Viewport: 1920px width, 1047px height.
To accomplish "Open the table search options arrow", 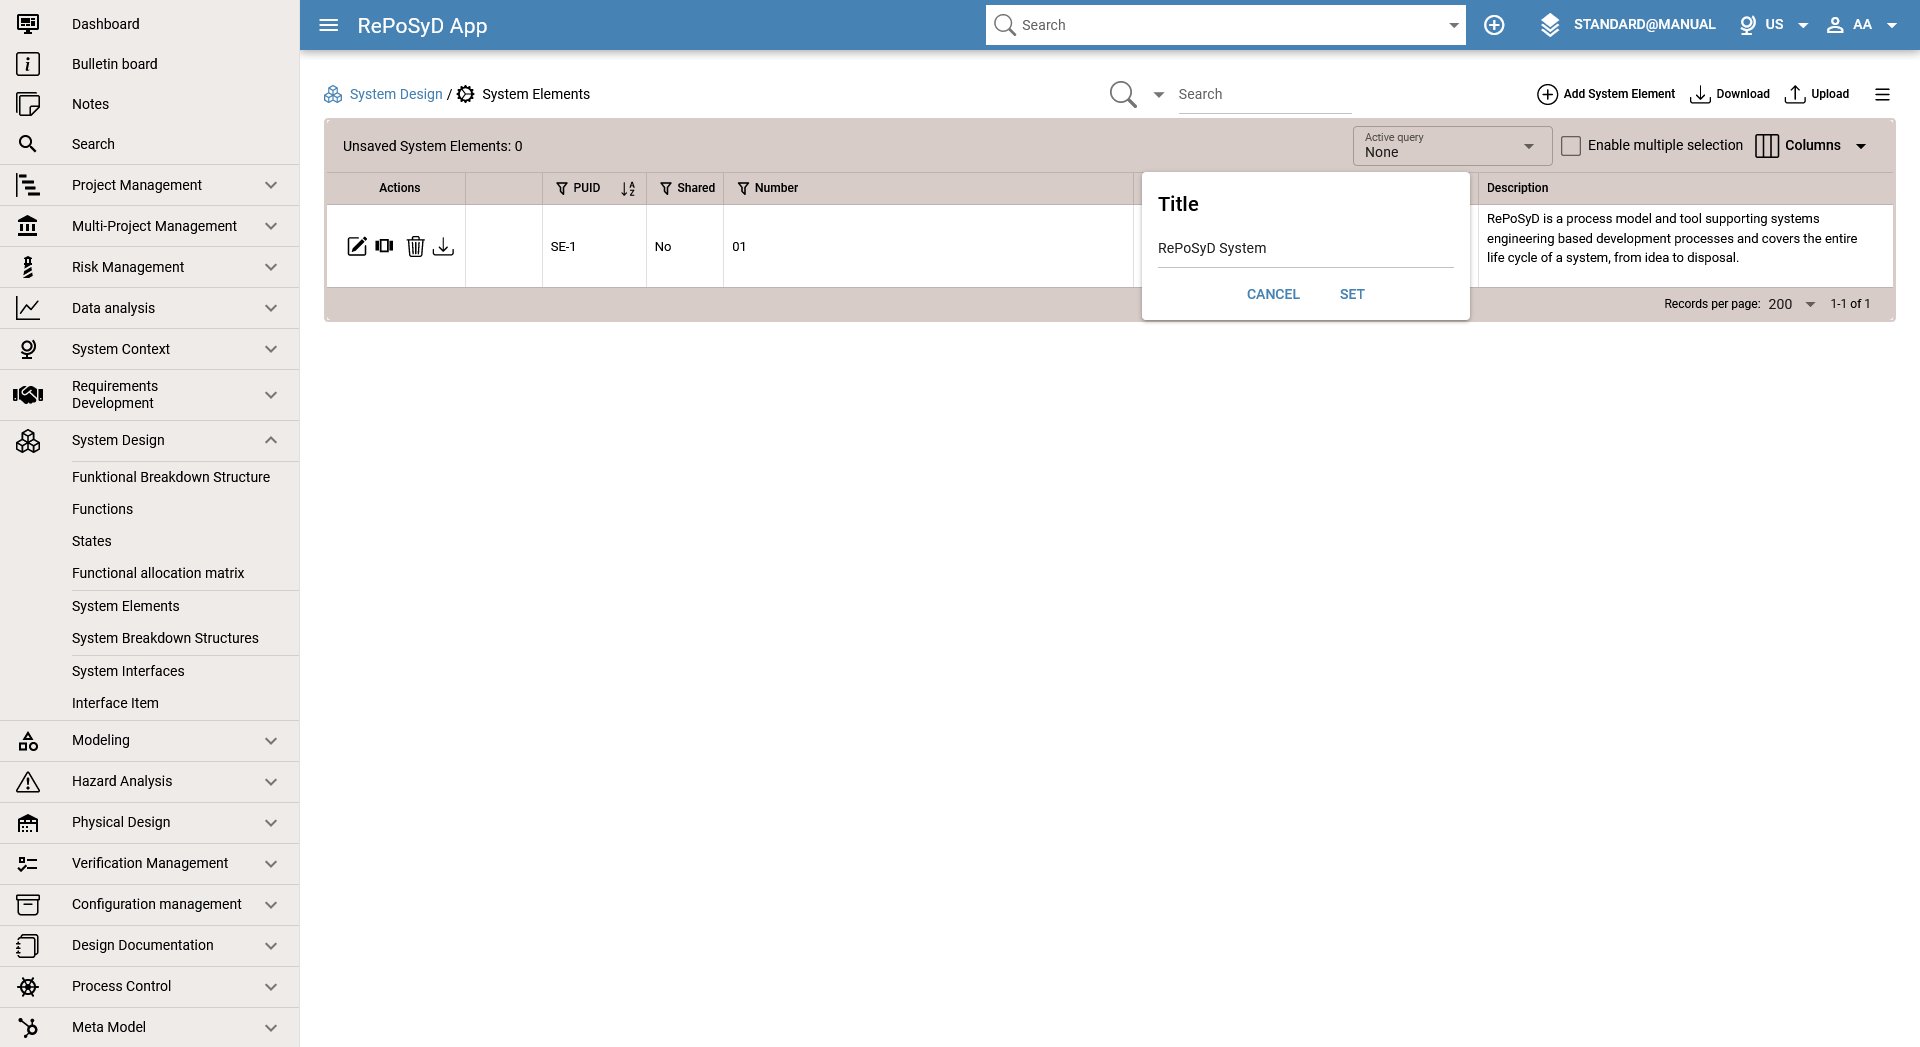I will click(x=1159, y=95).
